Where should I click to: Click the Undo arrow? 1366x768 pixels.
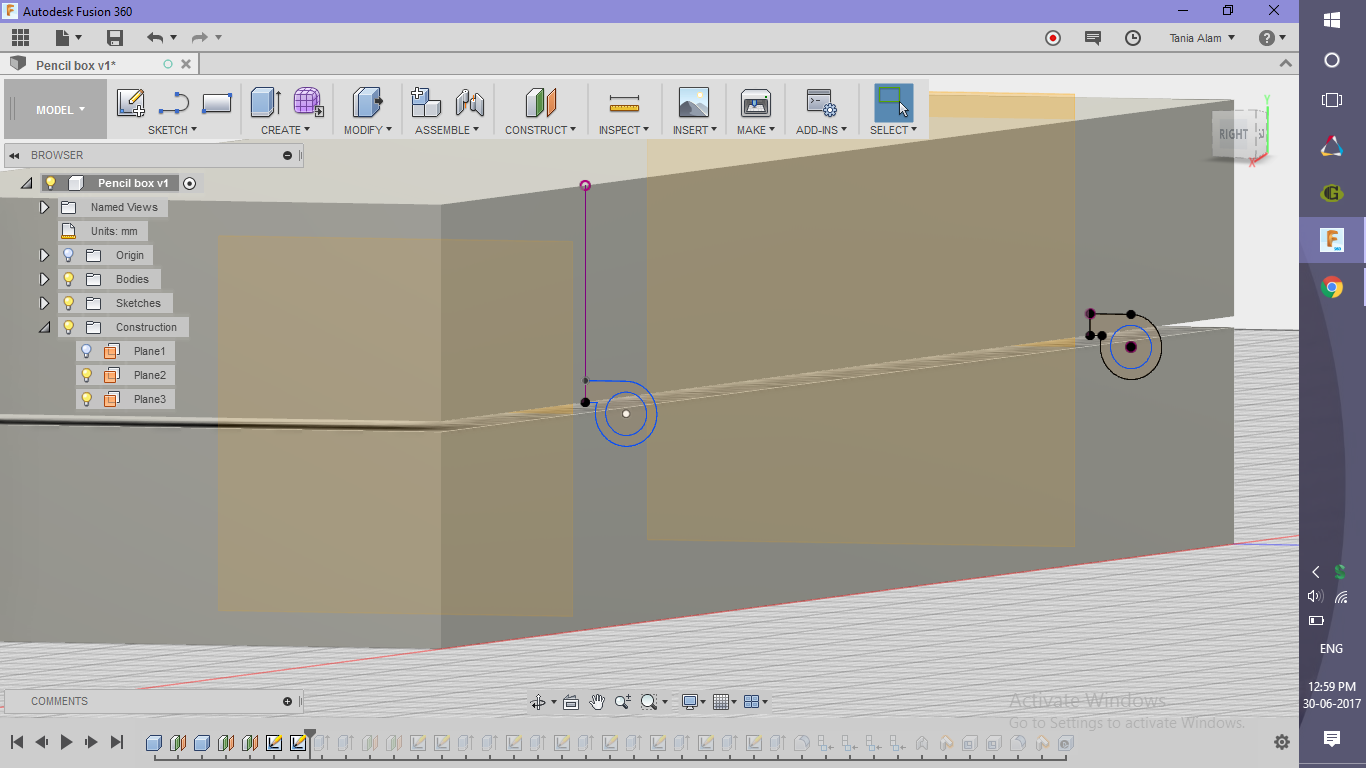click(154, 38)
